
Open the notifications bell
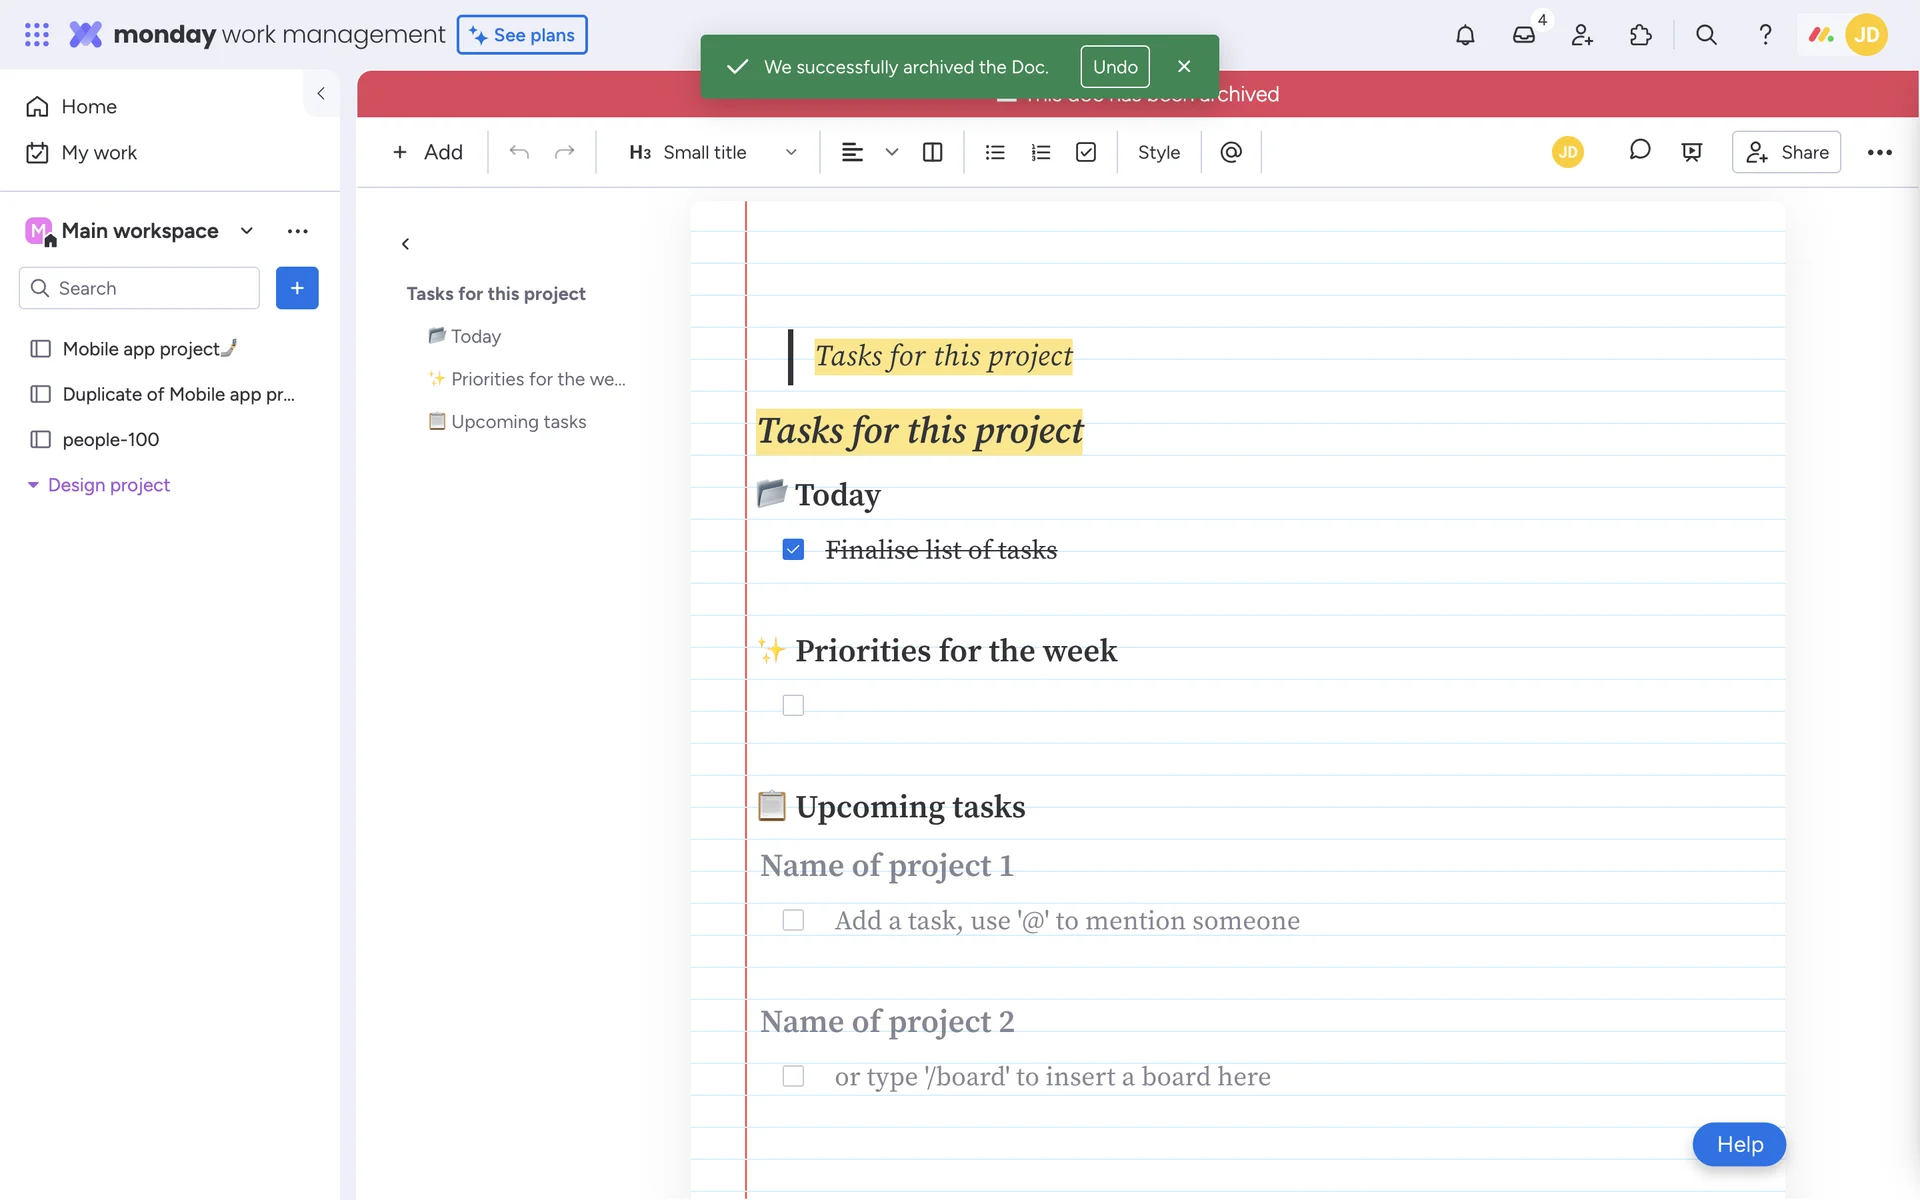(1465, 35)
